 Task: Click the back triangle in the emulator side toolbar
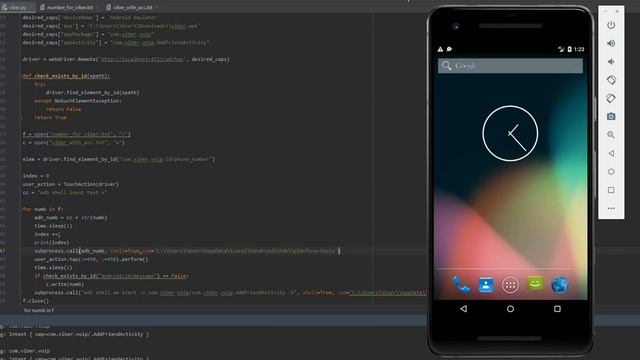[611, 153]
